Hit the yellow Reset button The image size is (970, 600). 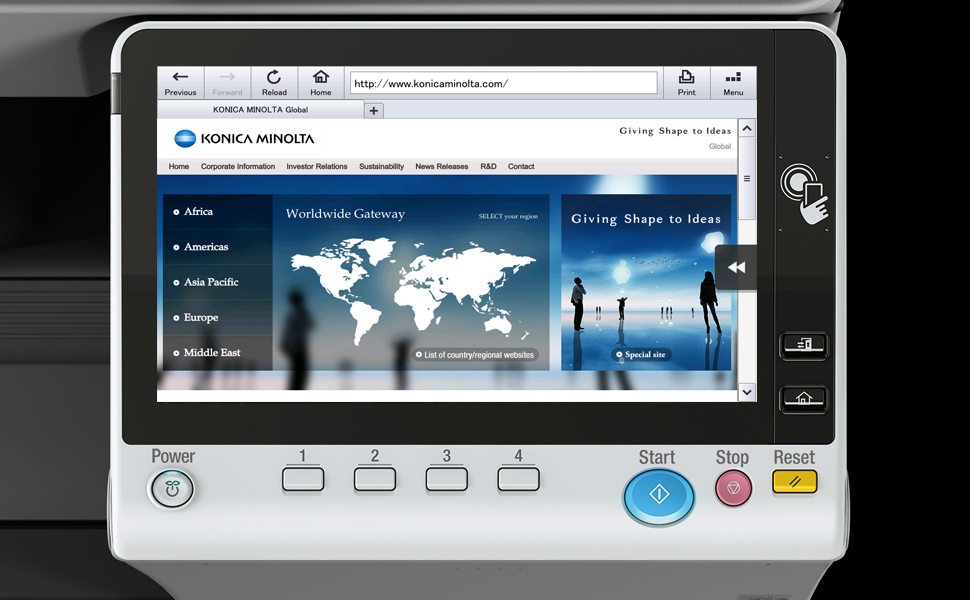click(795, 482)
